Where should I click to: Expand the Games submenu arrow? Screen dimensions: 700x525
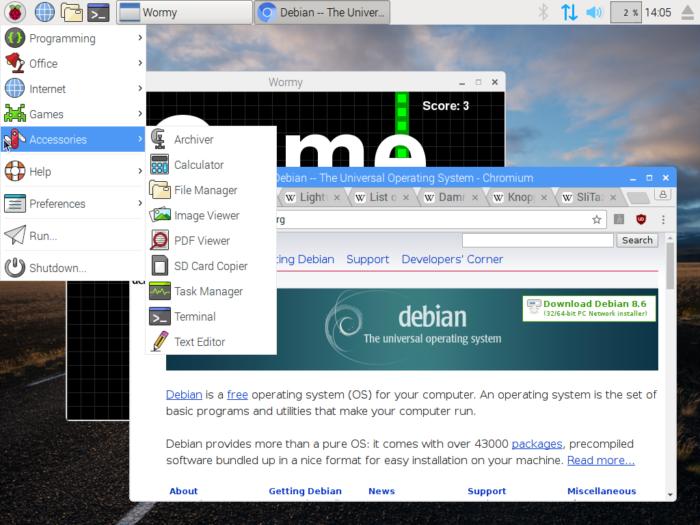(140, 114)
